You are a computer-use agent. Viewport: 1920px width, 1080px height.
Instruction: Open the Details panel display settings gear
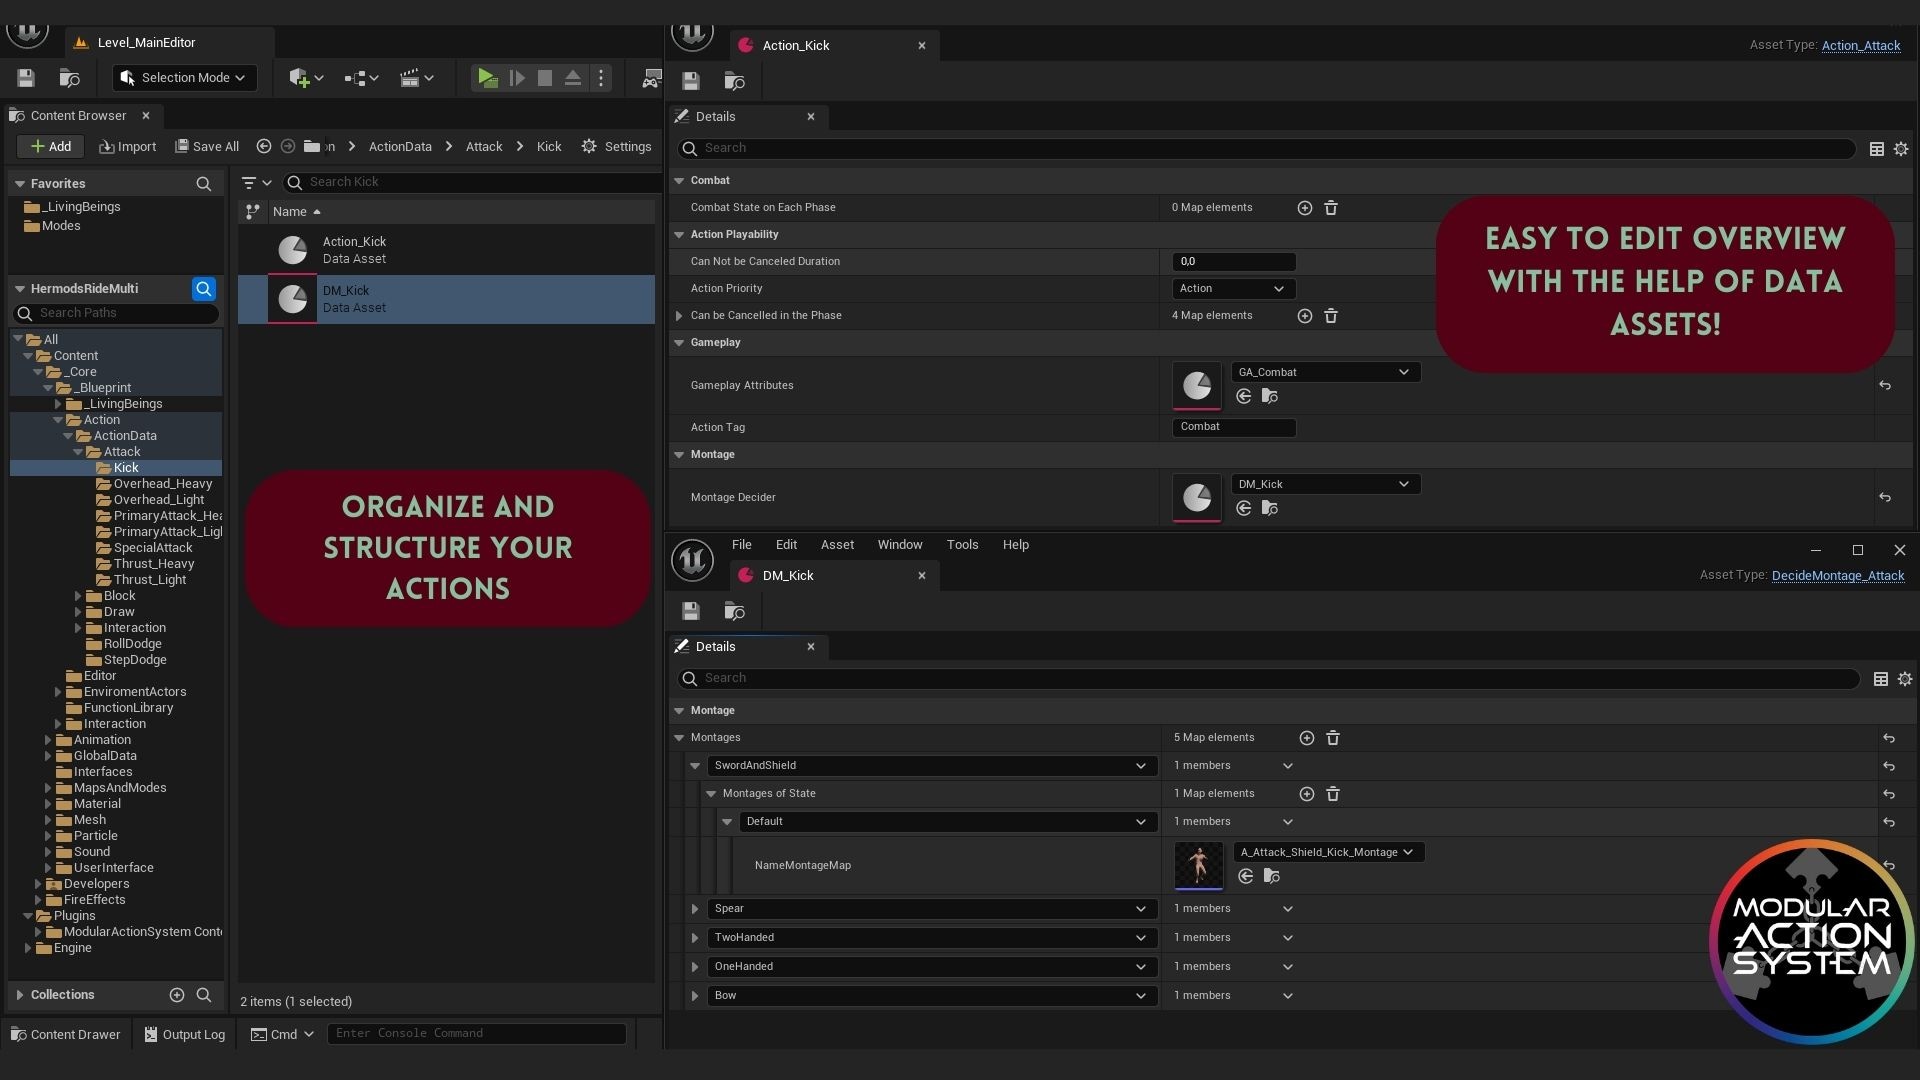pos(1902,148)
